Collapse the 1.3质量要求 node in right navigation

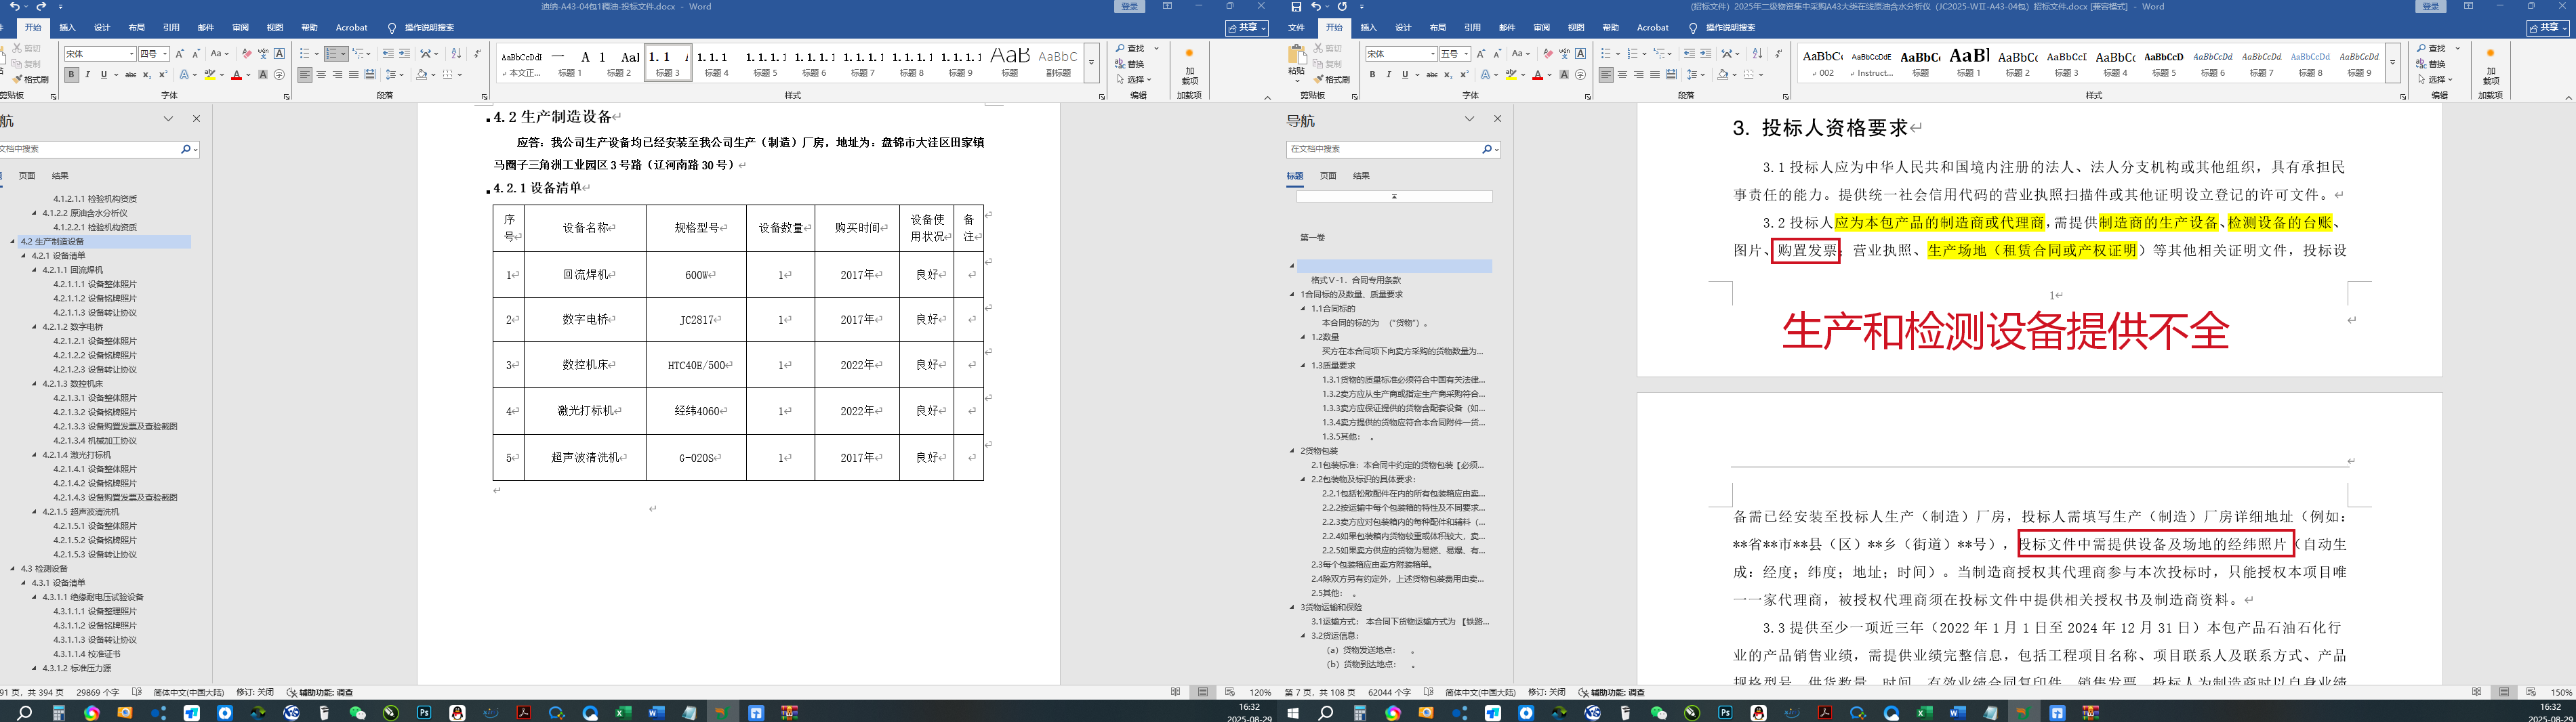(x=1303, y=366)
